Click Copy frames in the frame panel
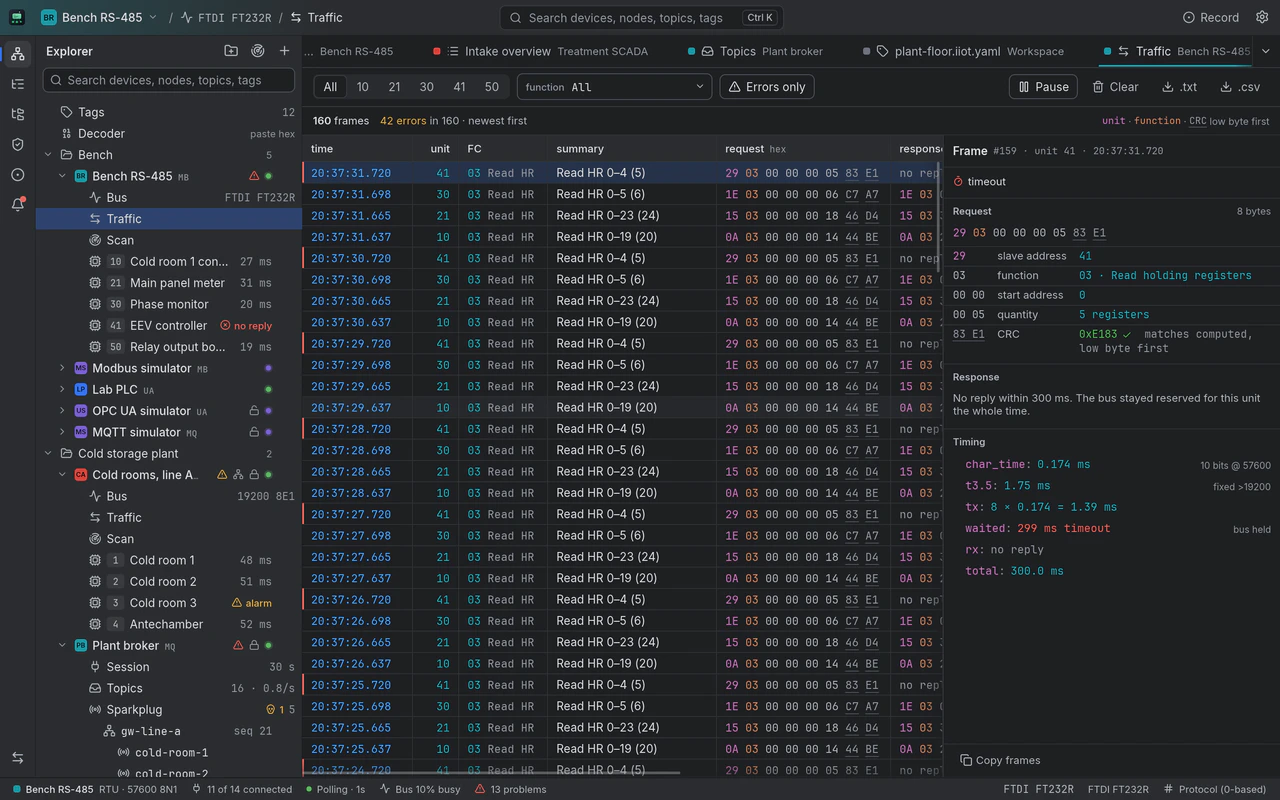 click(1000, 760)
